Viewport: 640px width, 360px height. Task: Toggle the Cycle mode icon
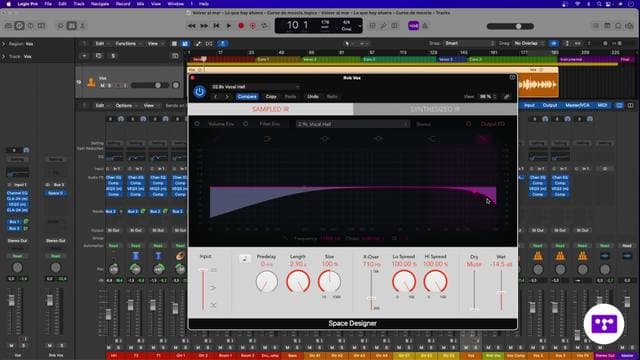[x=264, y=26]
